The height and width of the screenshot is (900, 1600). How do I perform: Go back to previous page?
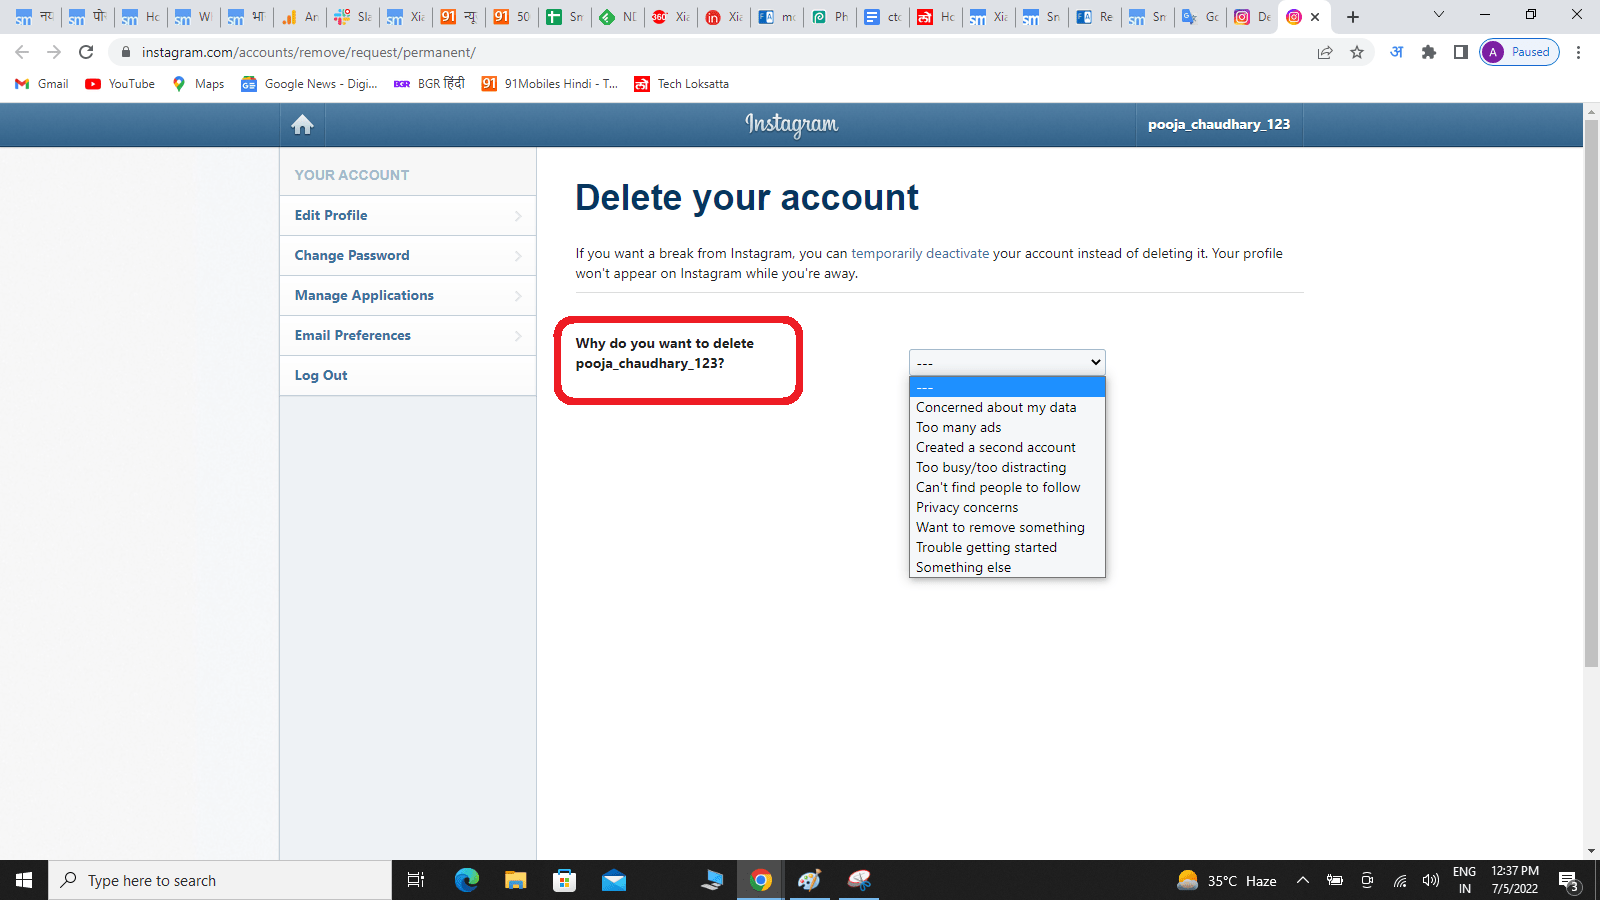[x=22, y=52]
